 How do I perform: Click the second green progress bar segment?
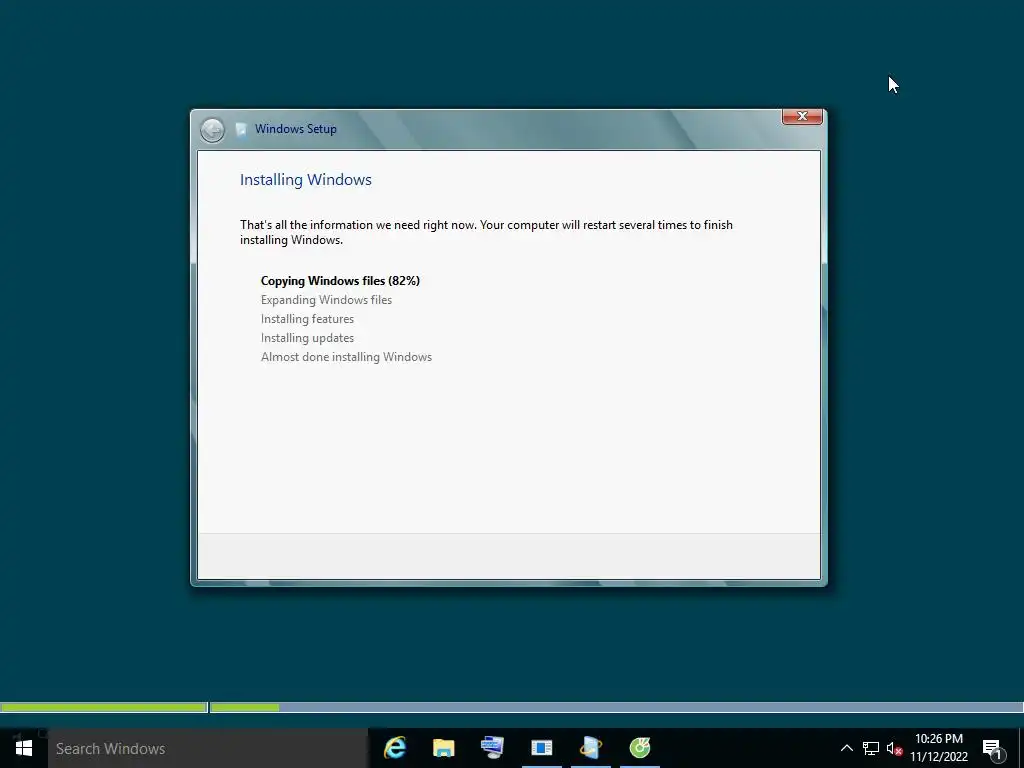(x=245, y=707)
